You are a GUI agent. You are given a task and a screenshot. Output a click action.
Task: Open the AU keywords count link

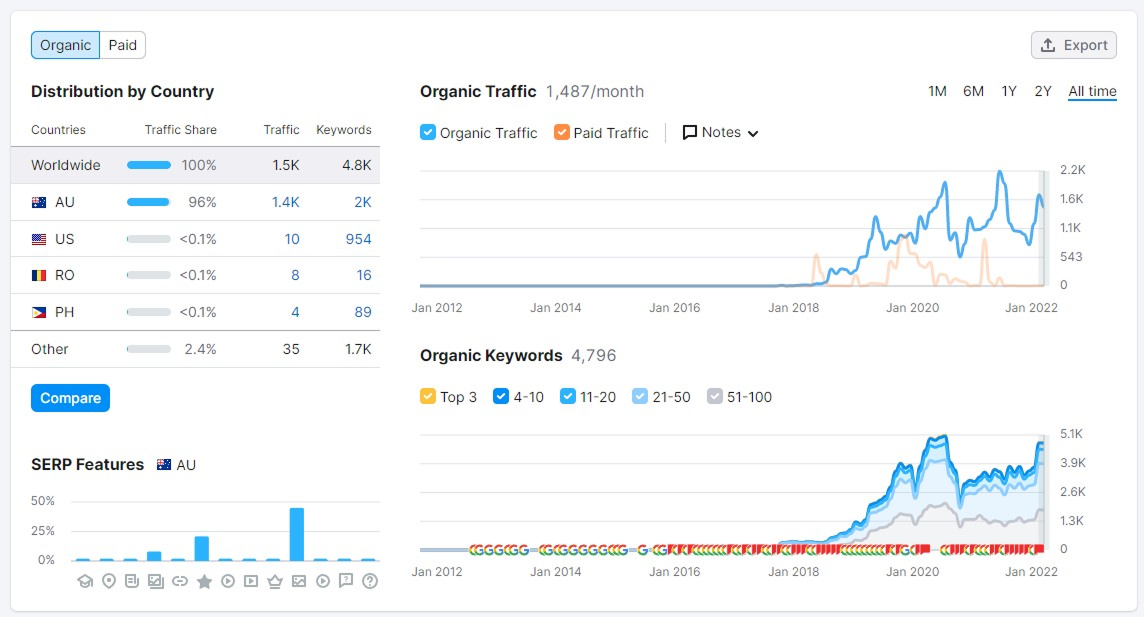363,202
